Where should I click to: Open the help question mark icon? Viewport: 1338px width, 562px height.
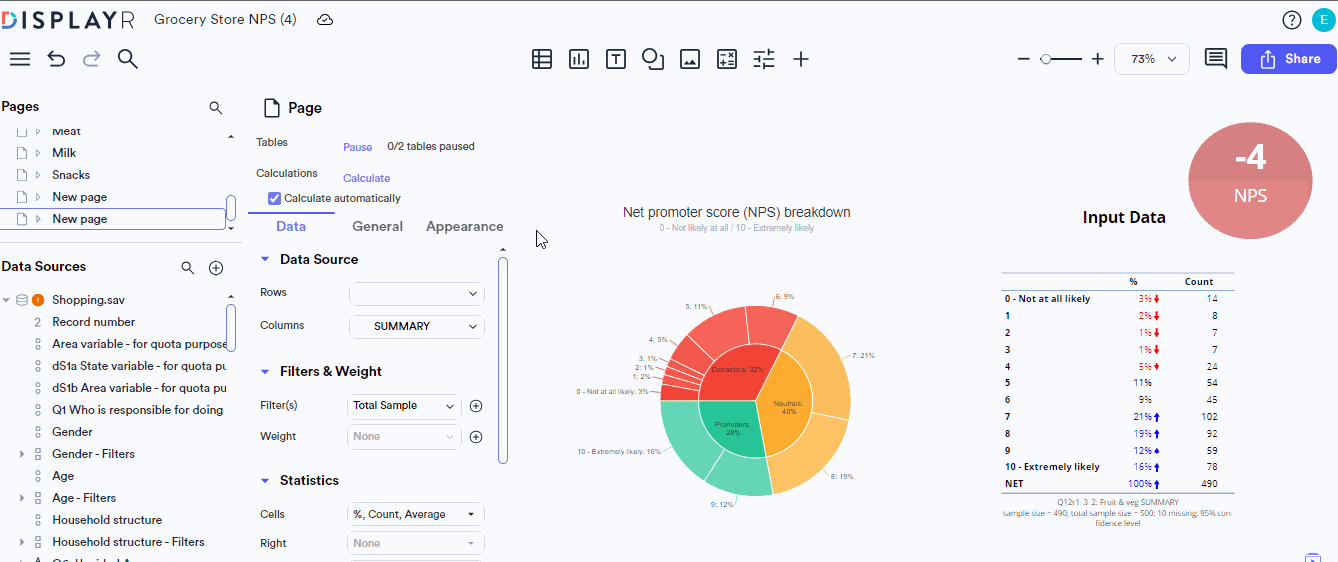click(1292, 20)
